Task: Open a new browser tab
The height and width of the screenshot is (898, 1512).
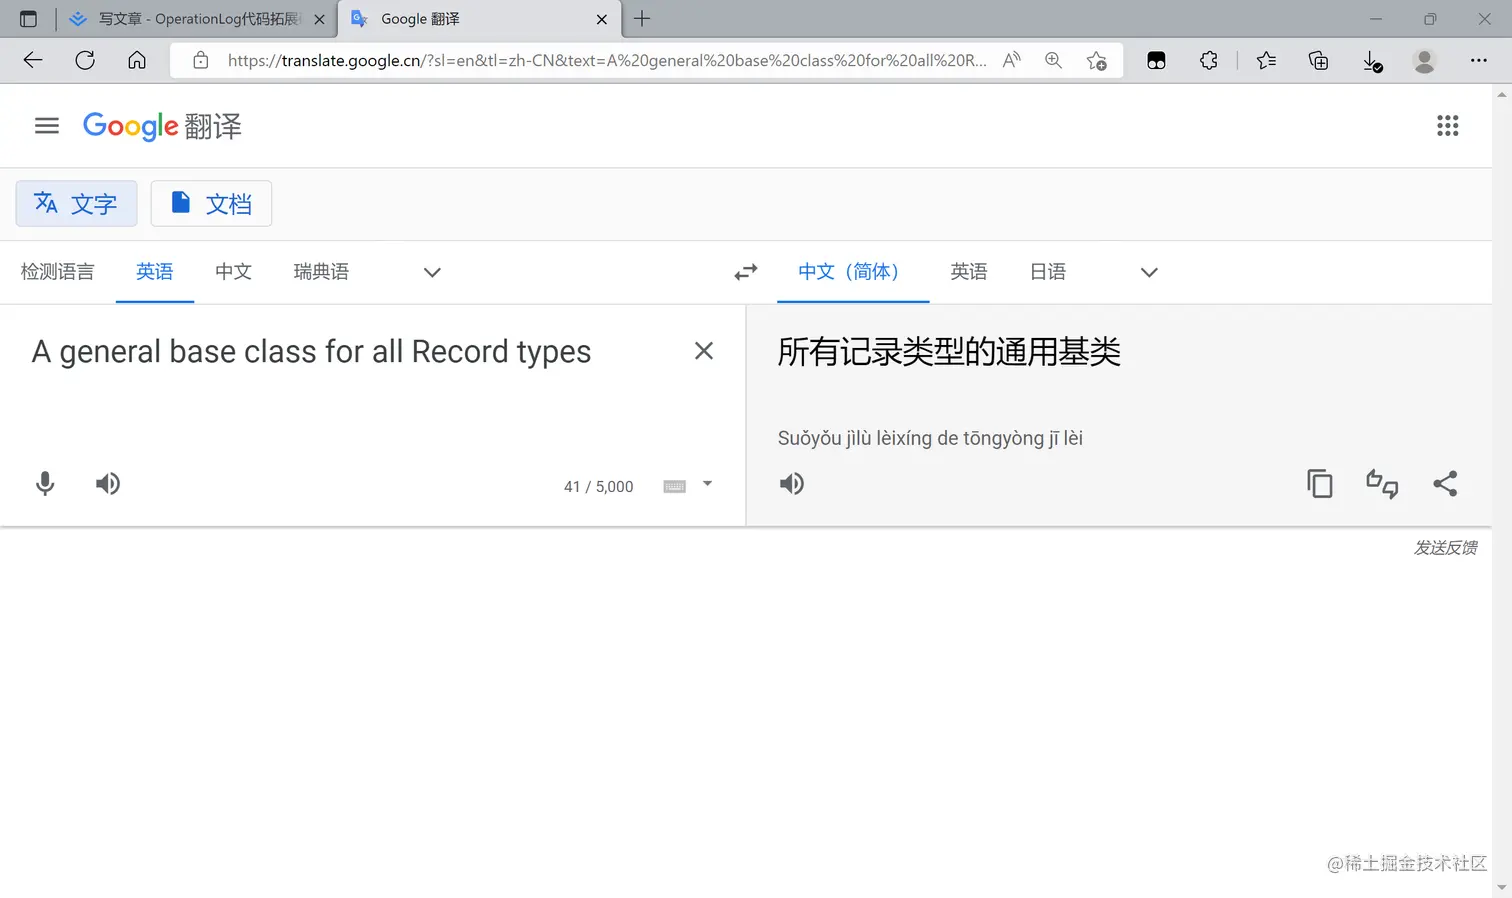Action: (642, 18)
